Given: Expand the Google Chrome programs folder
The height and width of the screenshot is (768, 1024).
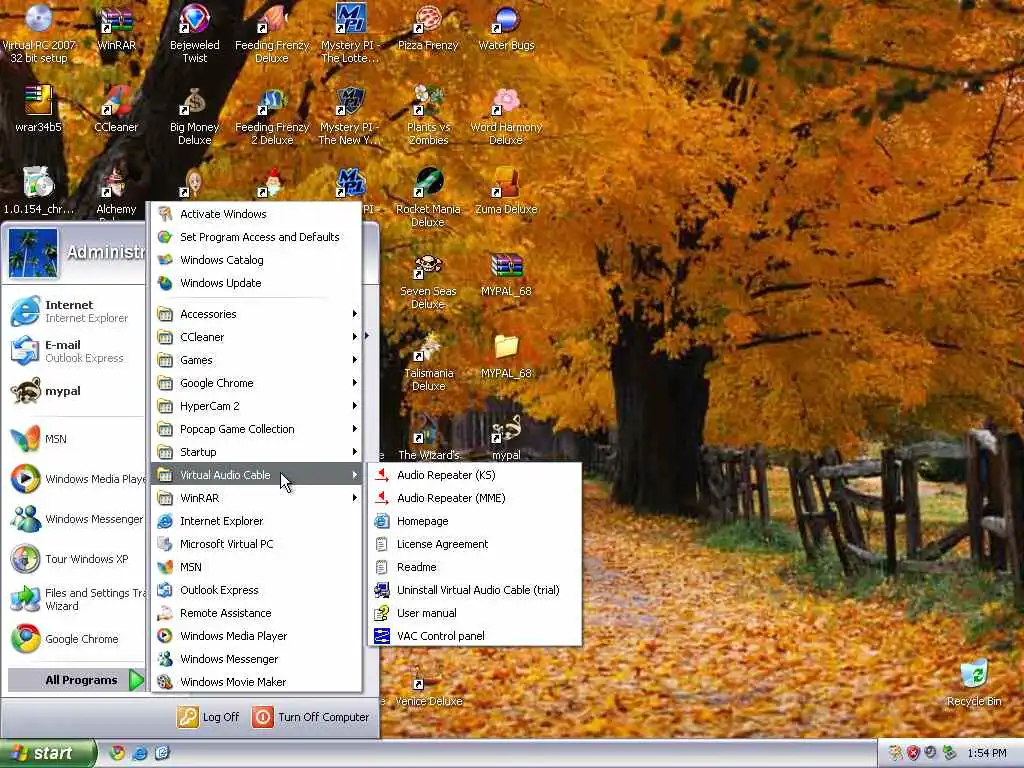Looking at the screenshot, I should [x=257, y=383].
